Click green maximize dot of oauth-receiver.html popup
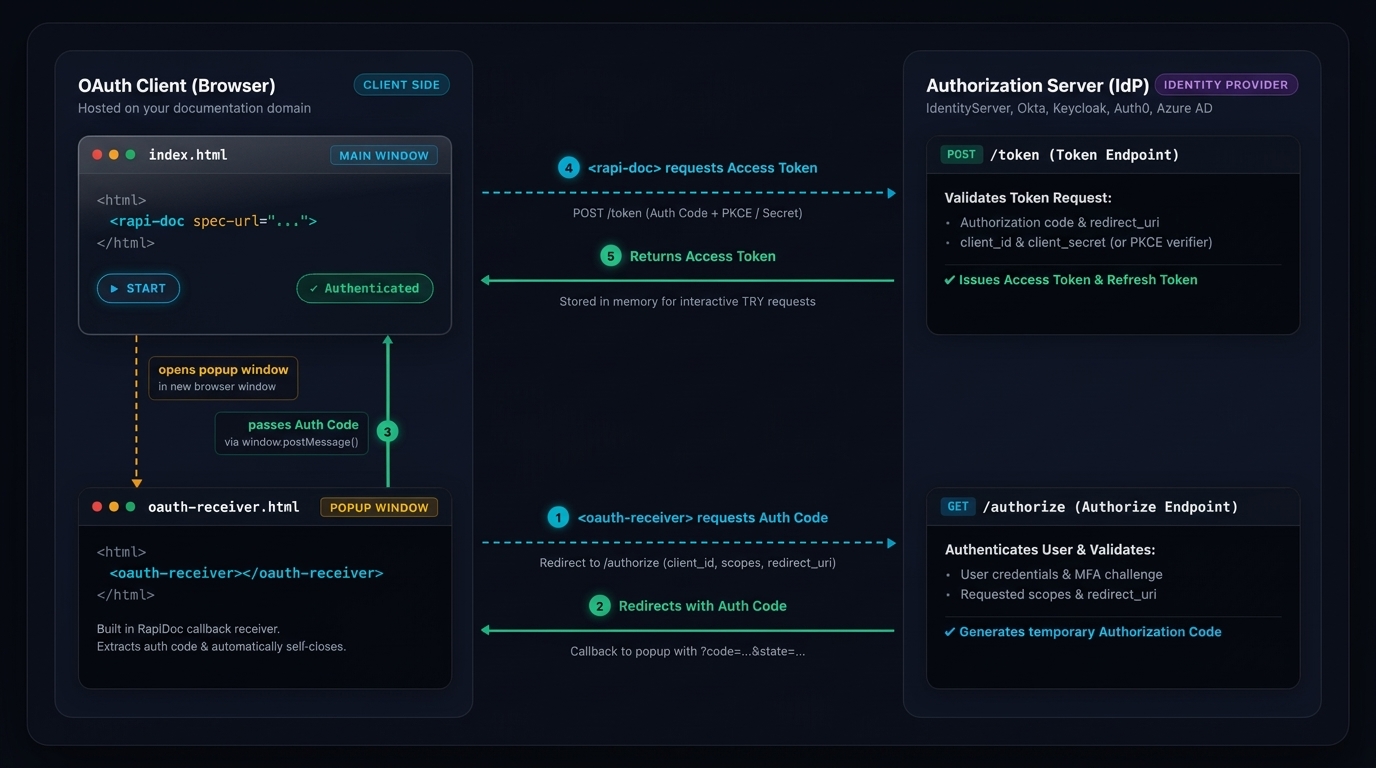The height and width of the screenshot is (768, 1376). pyautogui.click(x=130, y=507)
